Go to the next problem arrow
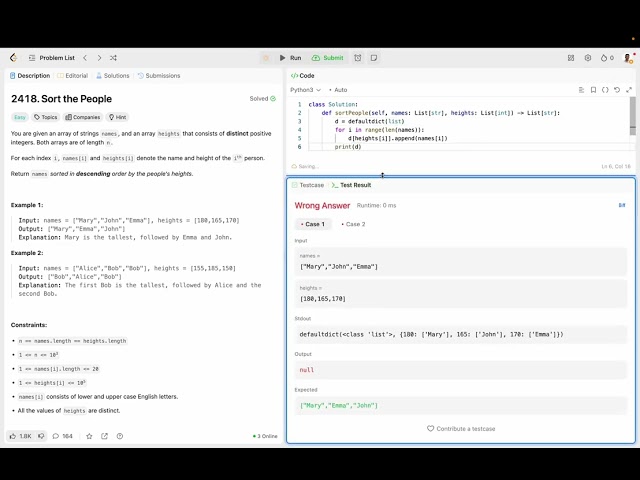 point(99,58)
